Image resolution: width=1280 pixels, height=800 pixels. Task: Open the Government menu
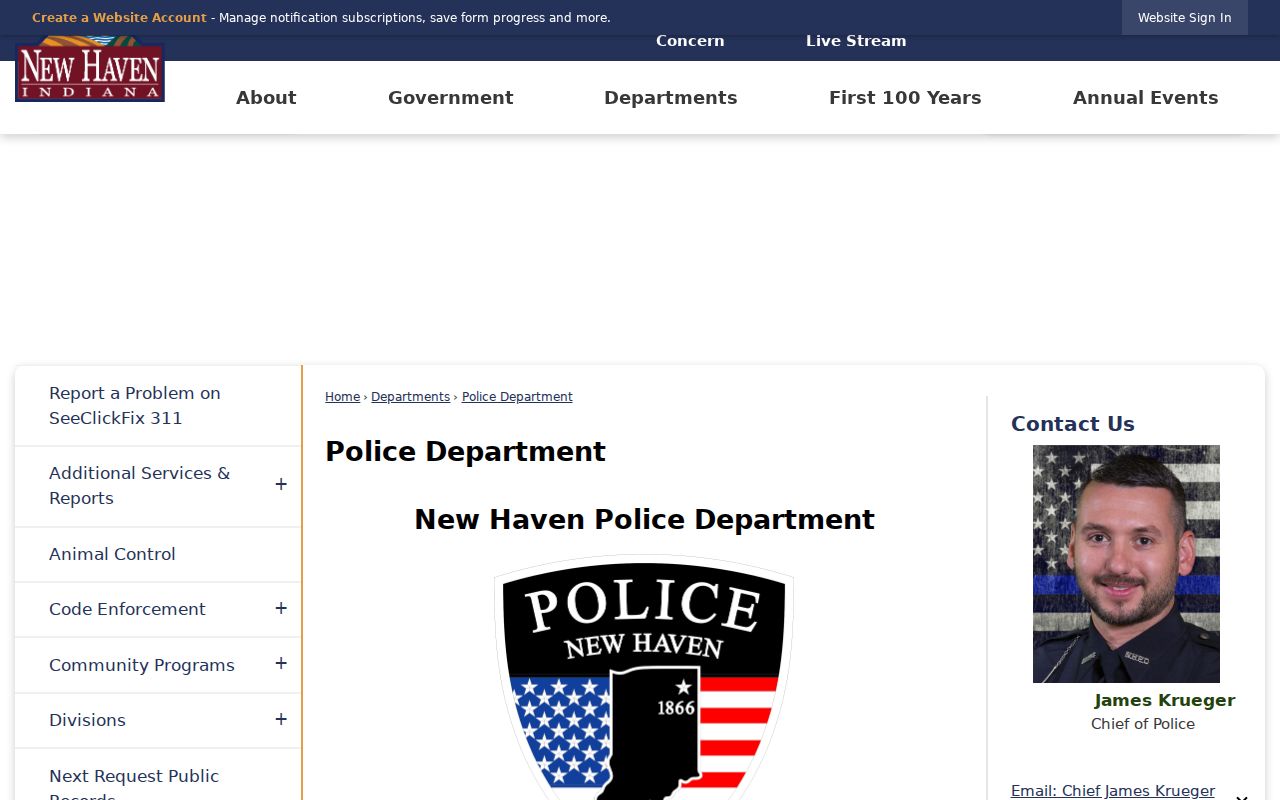451,98
